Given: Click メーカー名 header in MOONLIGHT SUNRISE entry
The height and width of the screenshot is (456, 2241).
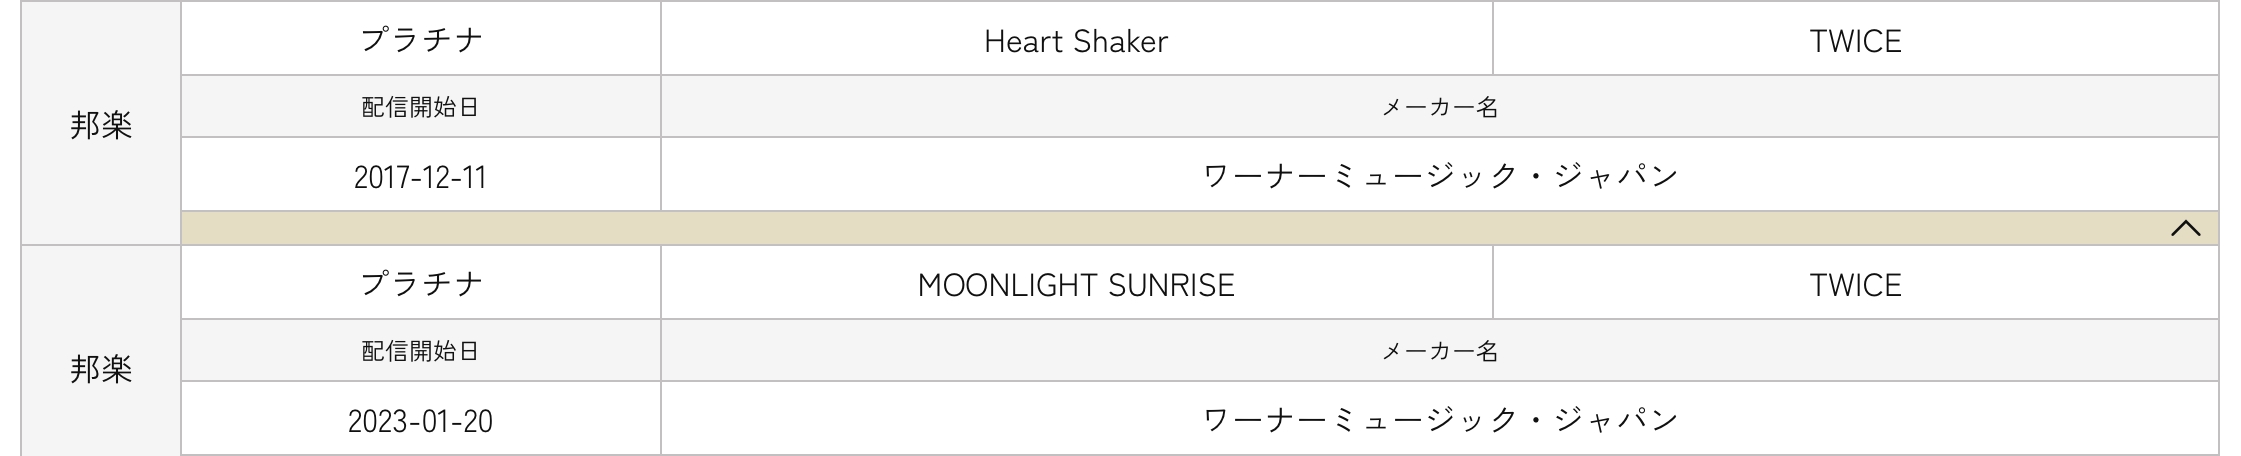Looking at the screenshot, I should 1439,351.
